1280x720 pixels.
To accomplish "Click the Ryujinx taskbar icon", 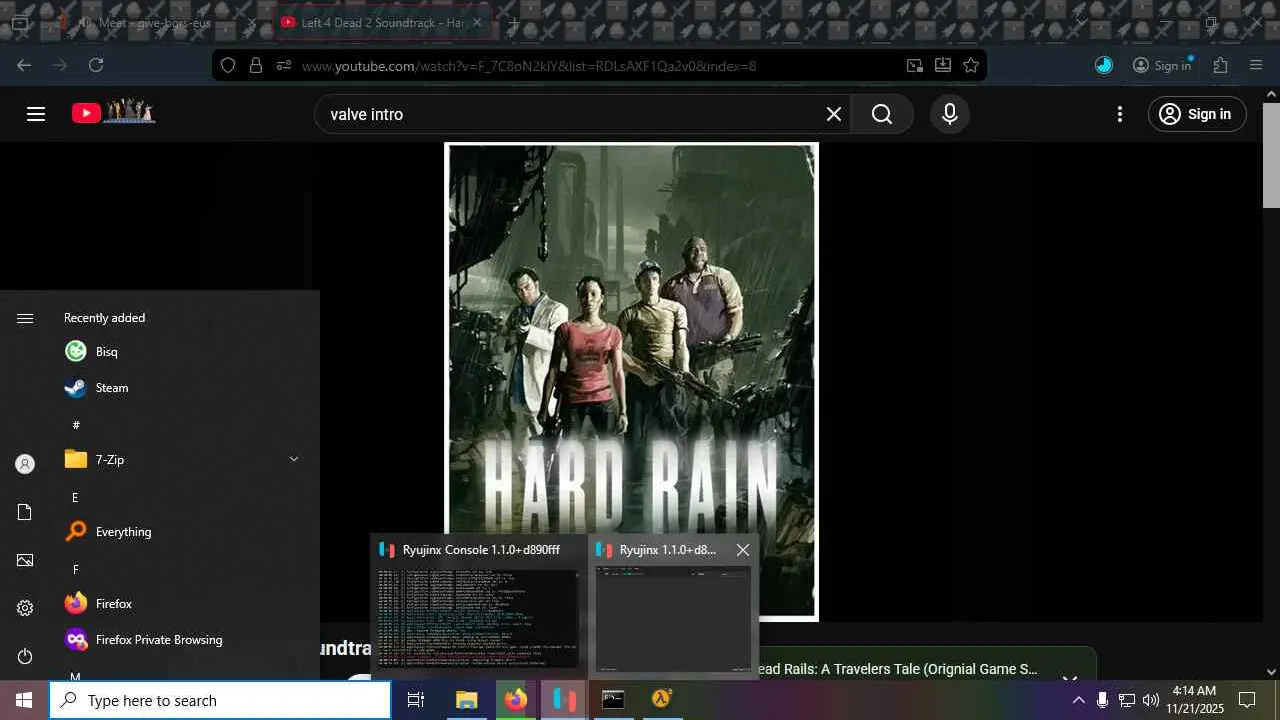I will click(x=564, y=700).
